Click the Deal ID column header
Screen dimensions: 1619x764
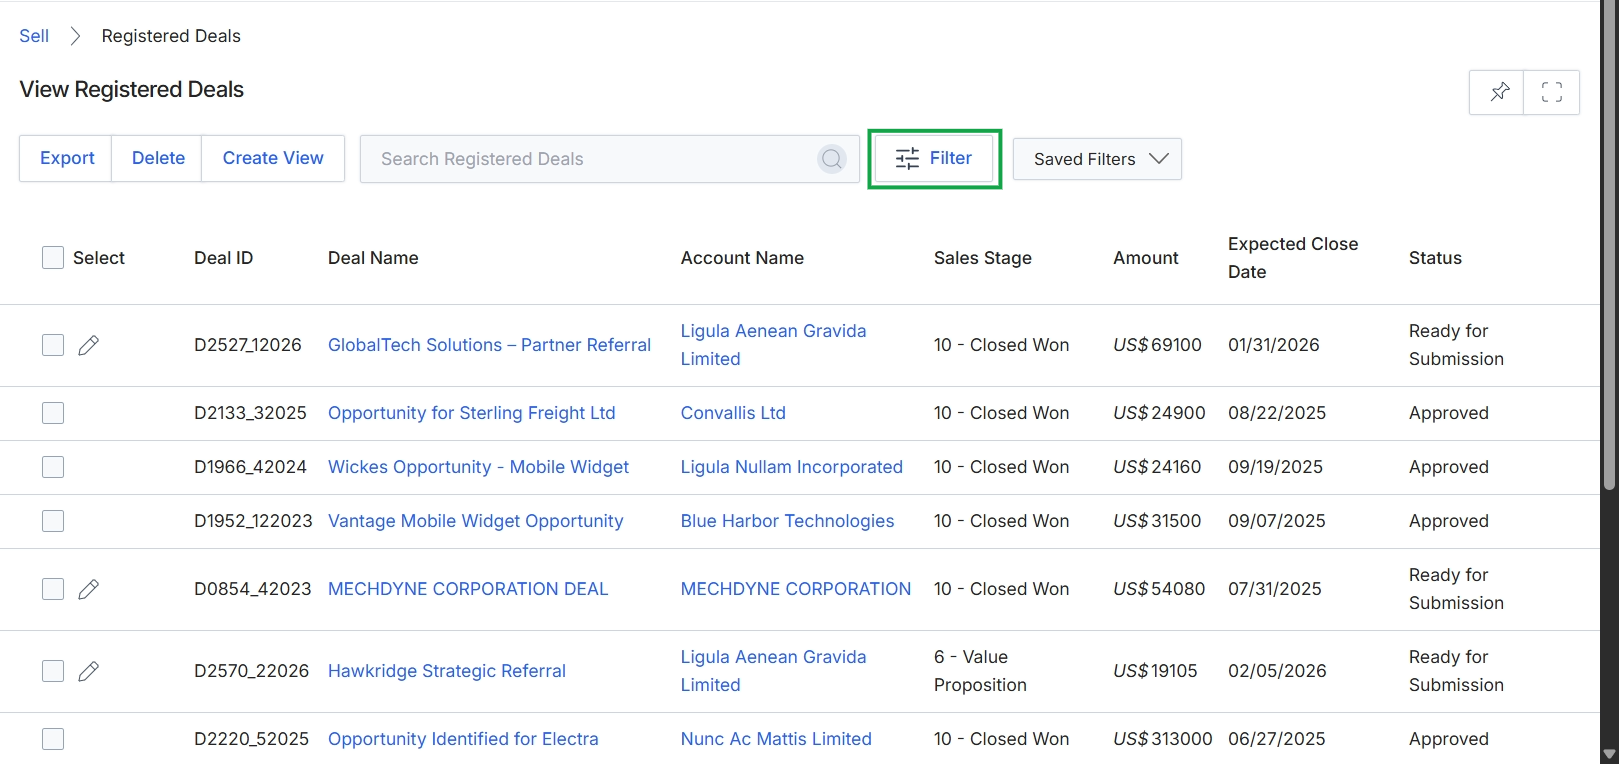(223, 258)
